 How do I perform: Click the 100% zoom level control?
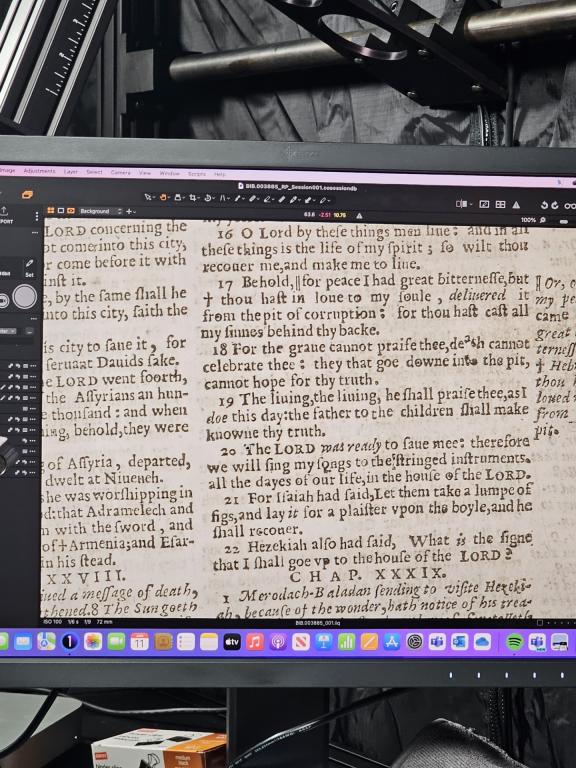528,220
